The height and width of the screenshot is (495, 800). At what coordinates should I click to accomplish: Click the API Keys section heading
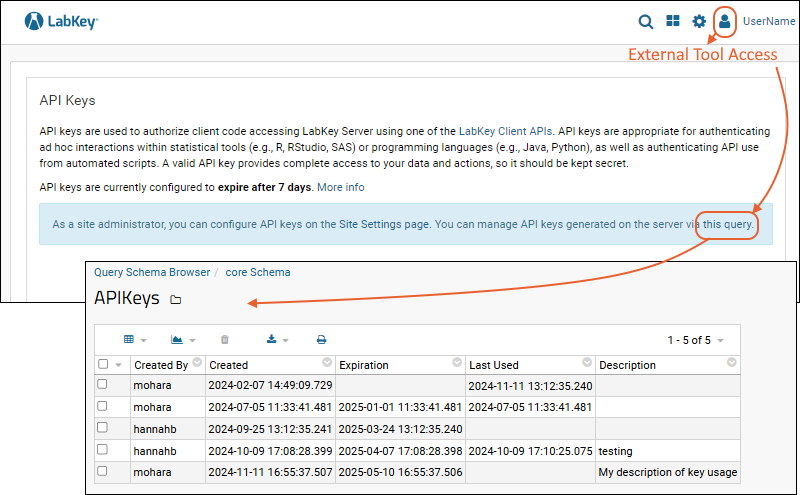coord(67,101)
